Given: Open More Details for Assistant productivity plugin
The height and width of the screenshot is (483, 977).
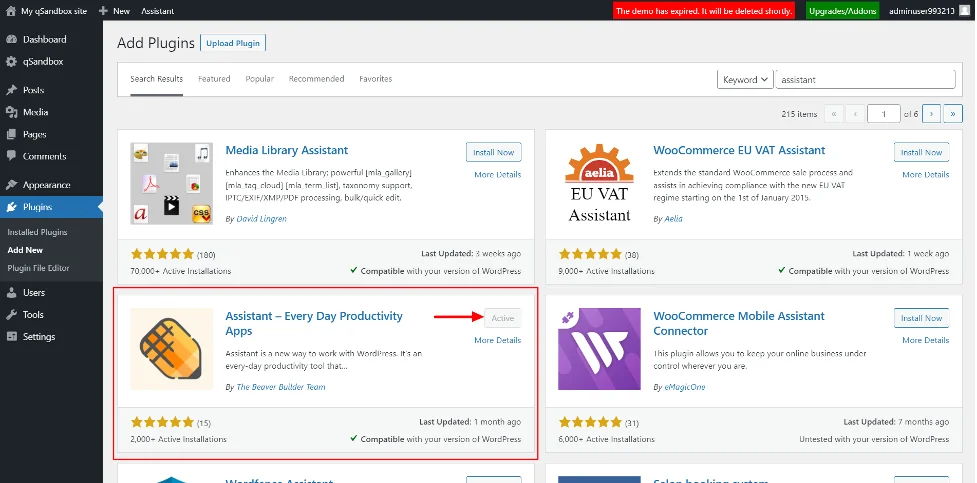Looking at the screenshot, I should pos(498,340).
